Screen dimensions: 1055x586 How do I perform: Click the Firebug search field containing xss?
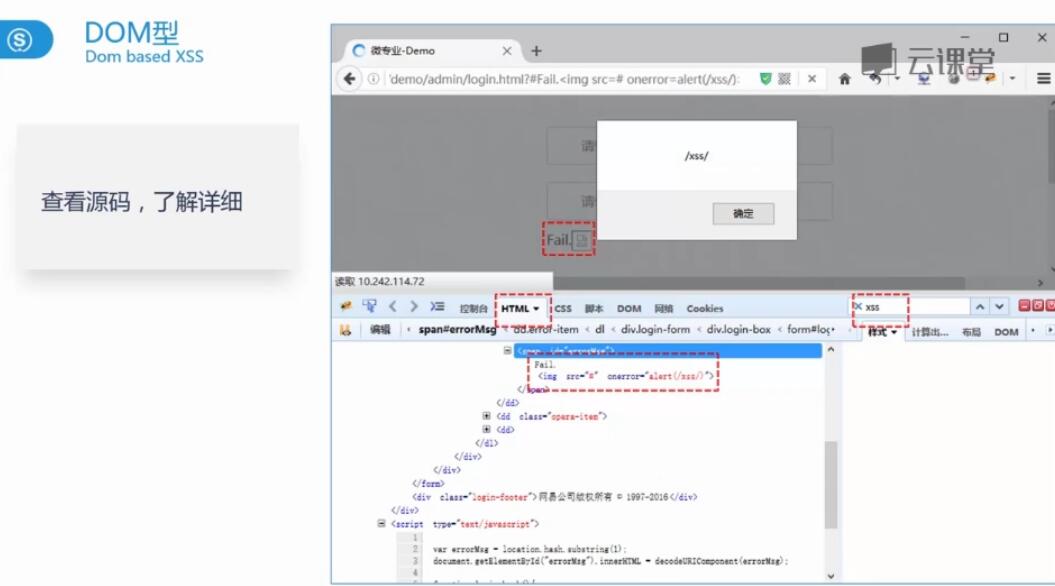[x=915, y=307]
